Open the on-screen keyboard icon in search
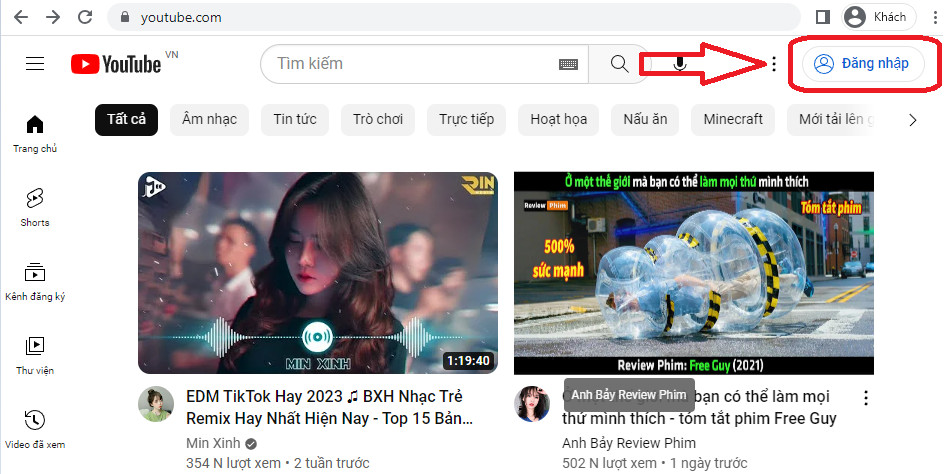This screenshot has width=947, height=474. (568, 64)
